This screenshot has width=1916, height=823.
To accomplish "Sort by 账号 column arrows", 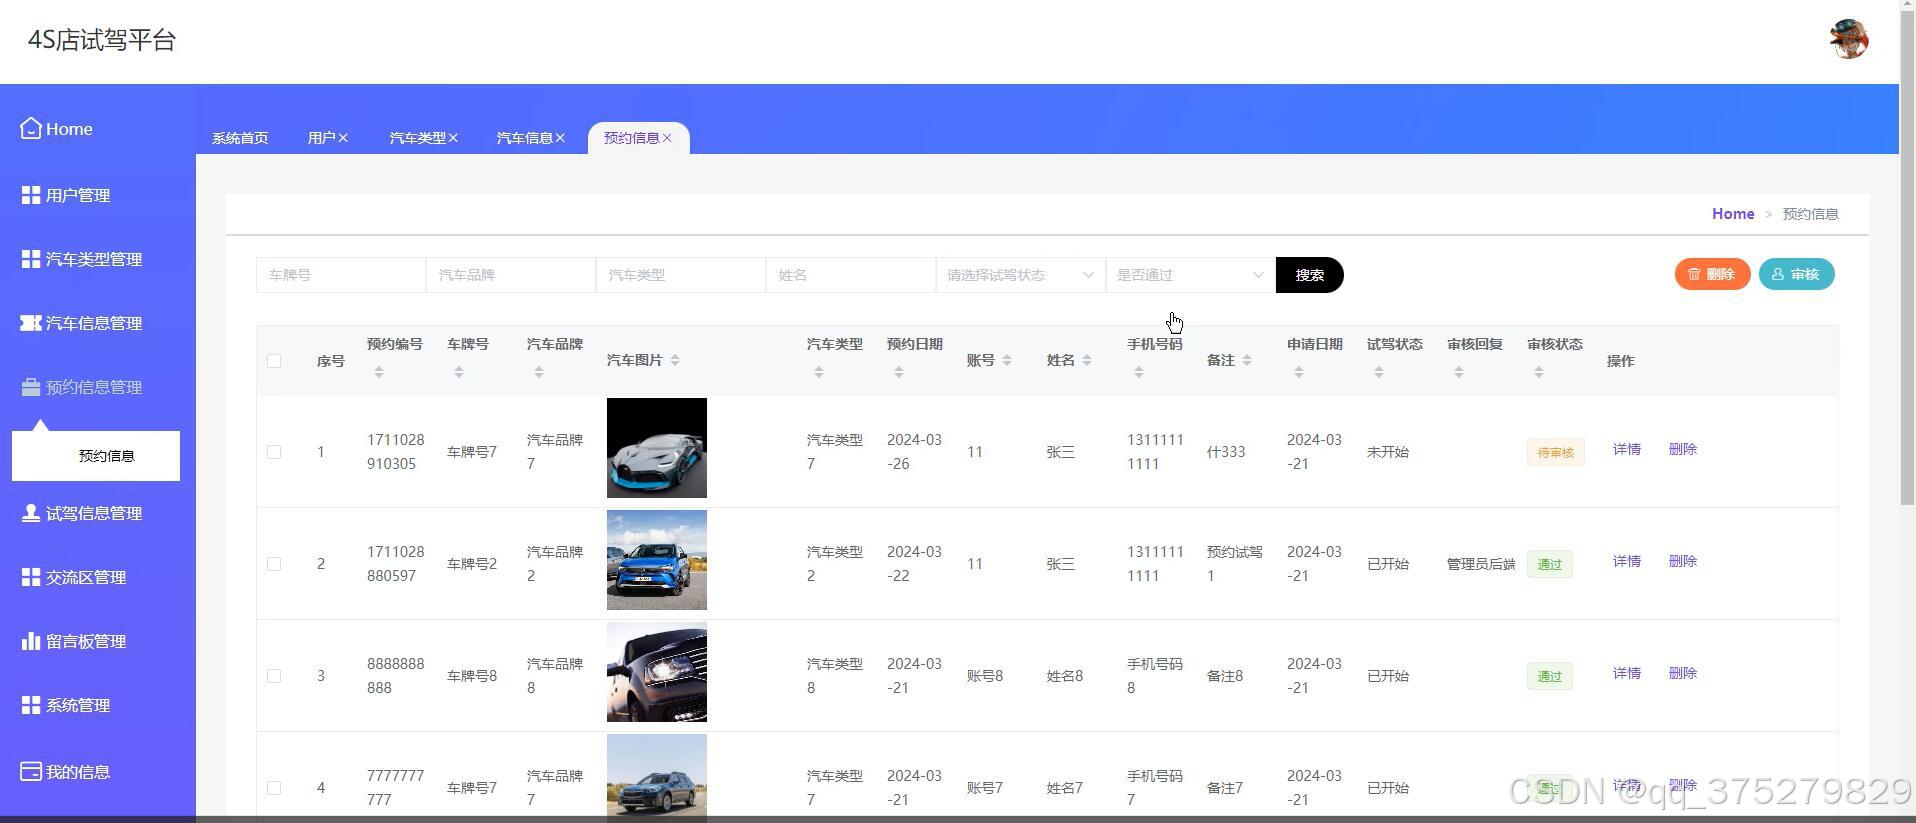I will [x=1007, y=360].
